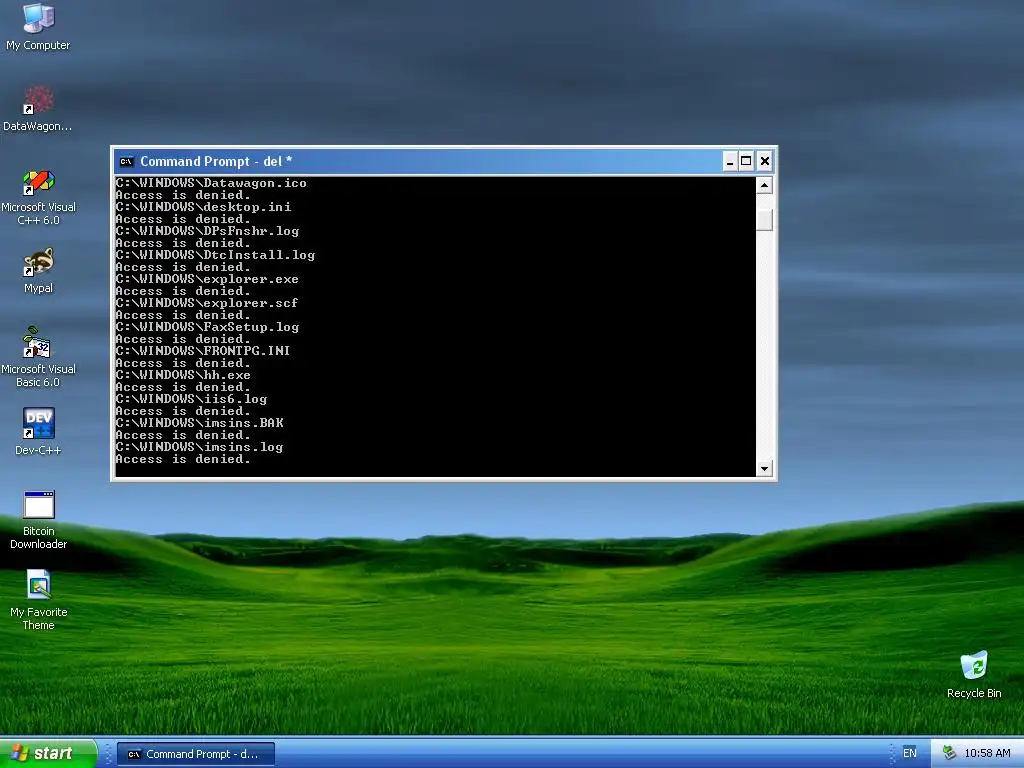This screenshot has width=1024, height=768.
Task: Click the Command Prompt scroll down arrow
Action: (x=764, y=468)
